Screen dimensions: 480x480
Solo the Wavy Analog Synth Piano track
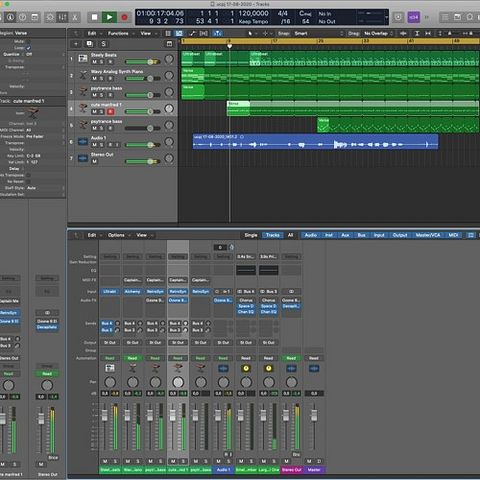102,79
